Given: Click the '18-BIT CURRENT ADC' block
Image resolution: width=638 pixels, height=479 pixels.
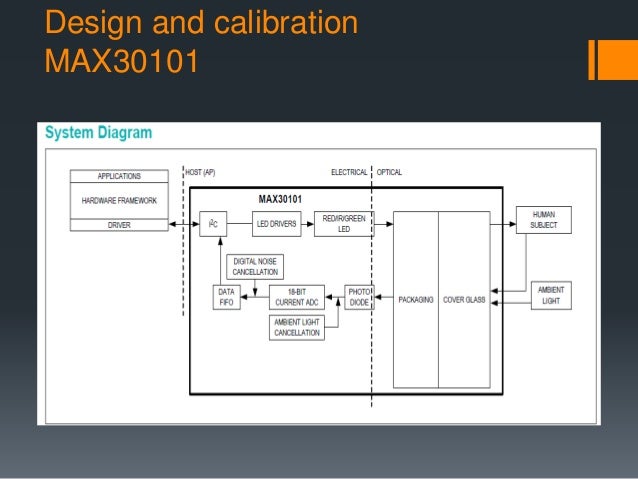Looking at the screenshot, I should tap(297, 297).
